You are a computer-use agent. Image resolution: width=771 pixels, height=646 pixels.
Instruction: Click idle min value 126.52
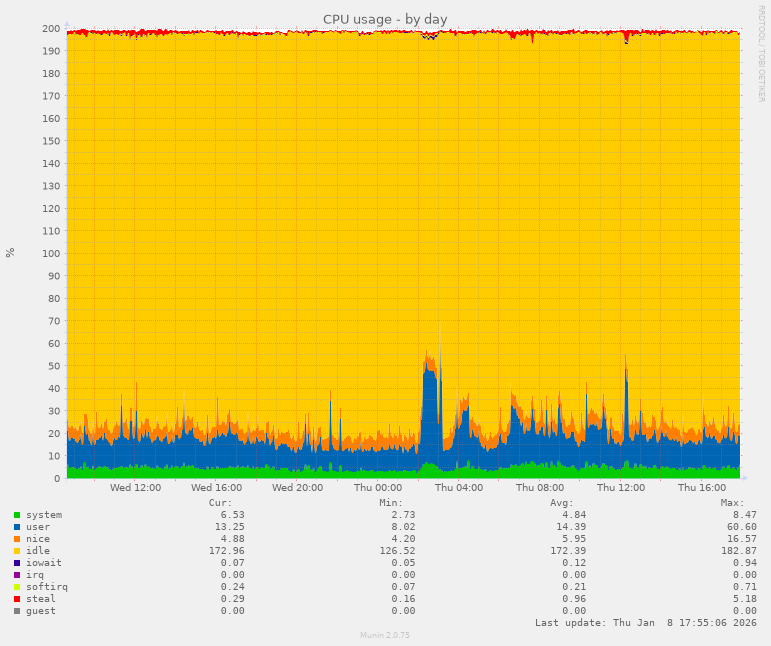click(397, 551)
